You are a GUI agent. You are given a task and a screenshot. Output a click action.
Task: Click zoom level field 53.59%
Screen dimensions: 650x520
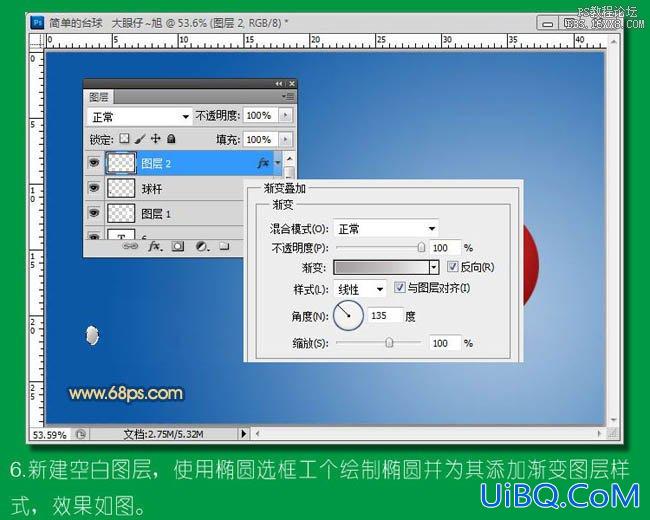50,435
